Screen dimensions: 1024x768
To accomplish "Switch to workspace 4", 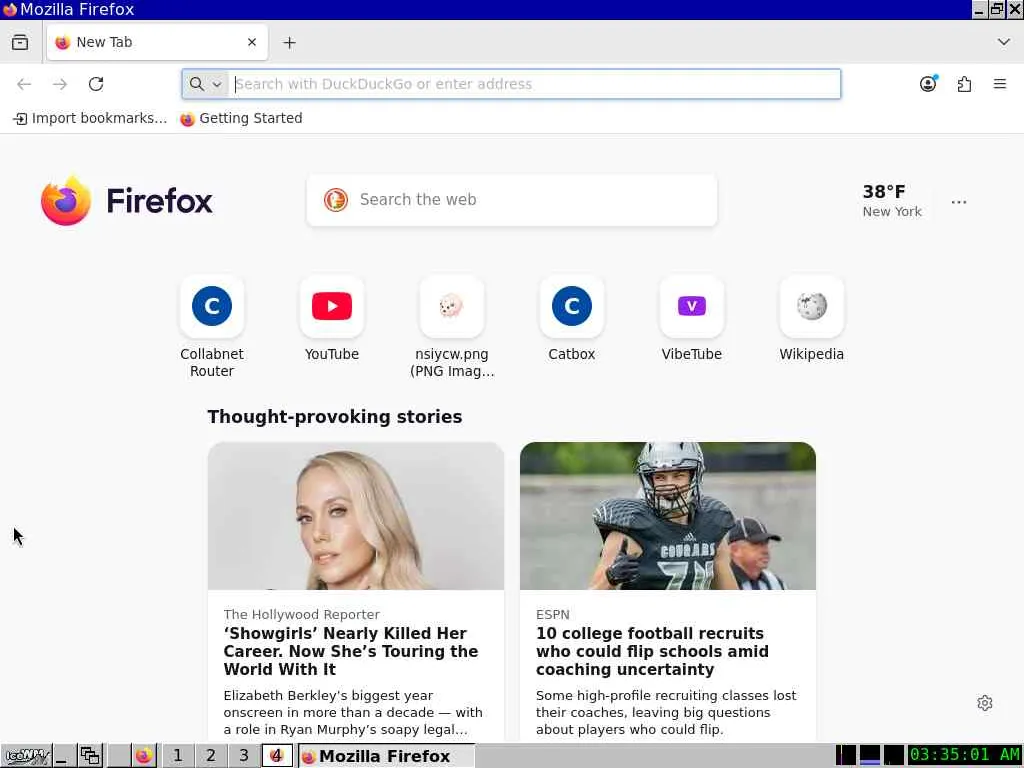I will [x=277, y=756].
